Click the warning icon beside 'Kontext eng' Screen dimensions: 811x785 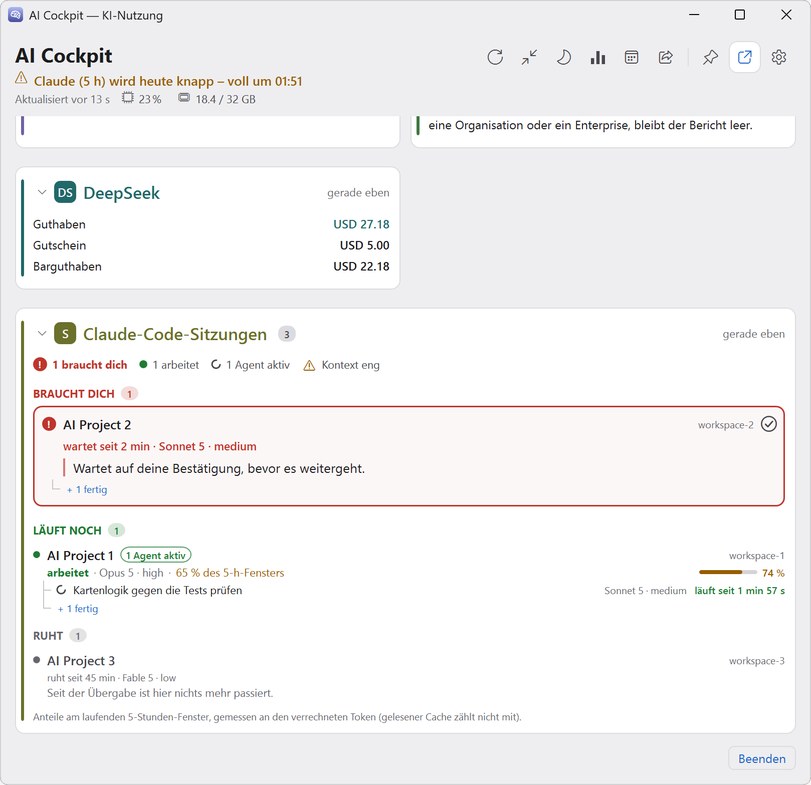click(309, 366)
